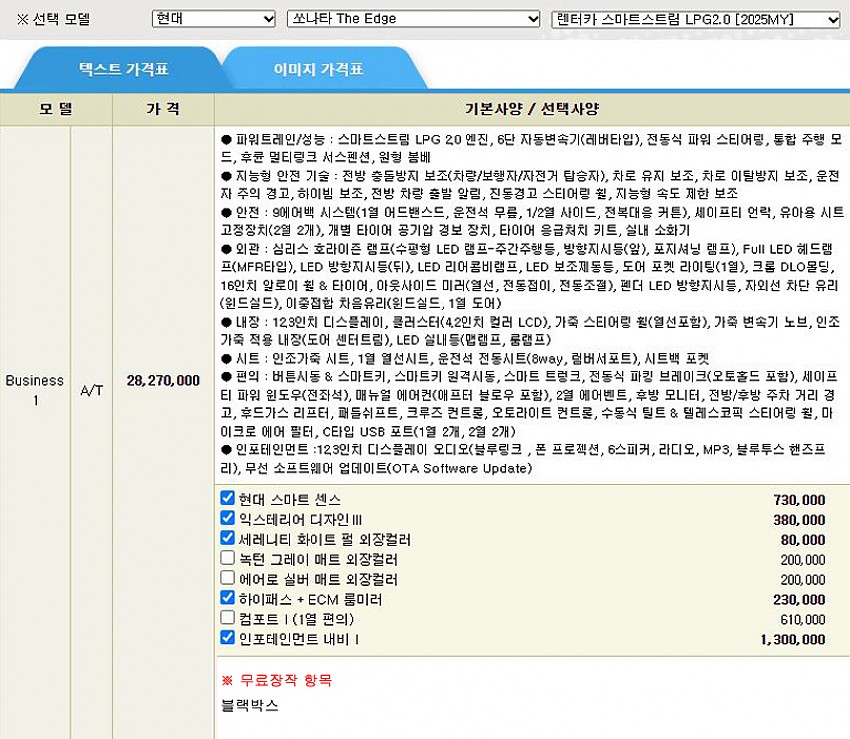Click the 28,270,000 price value
850x739 pixels.
163,381
